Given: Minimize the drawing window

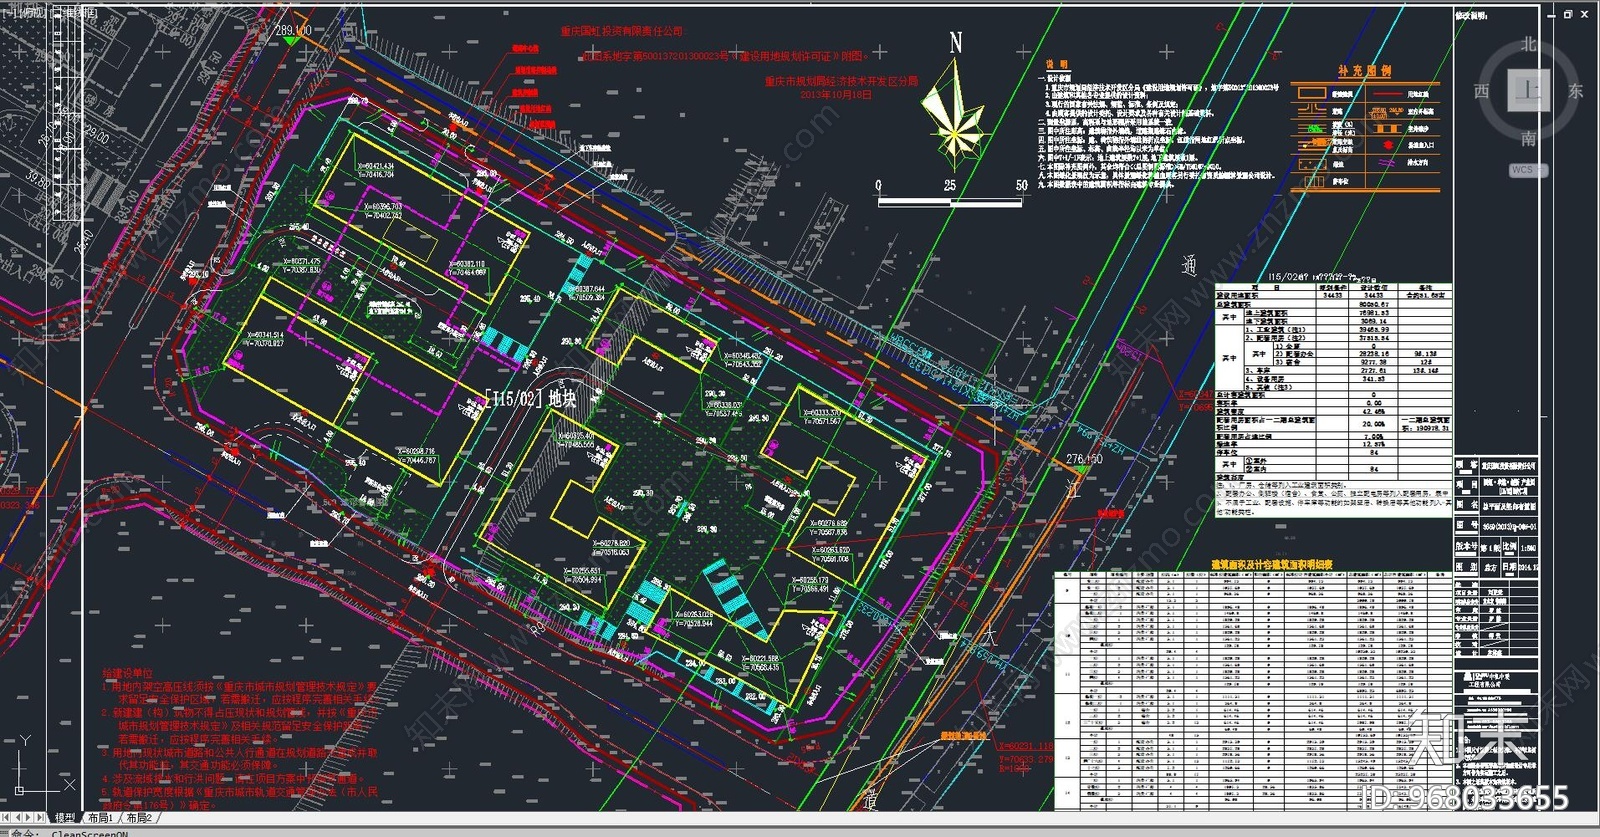Looking at the screenshot, I should pyautogui.click(x=1549, y=14).
